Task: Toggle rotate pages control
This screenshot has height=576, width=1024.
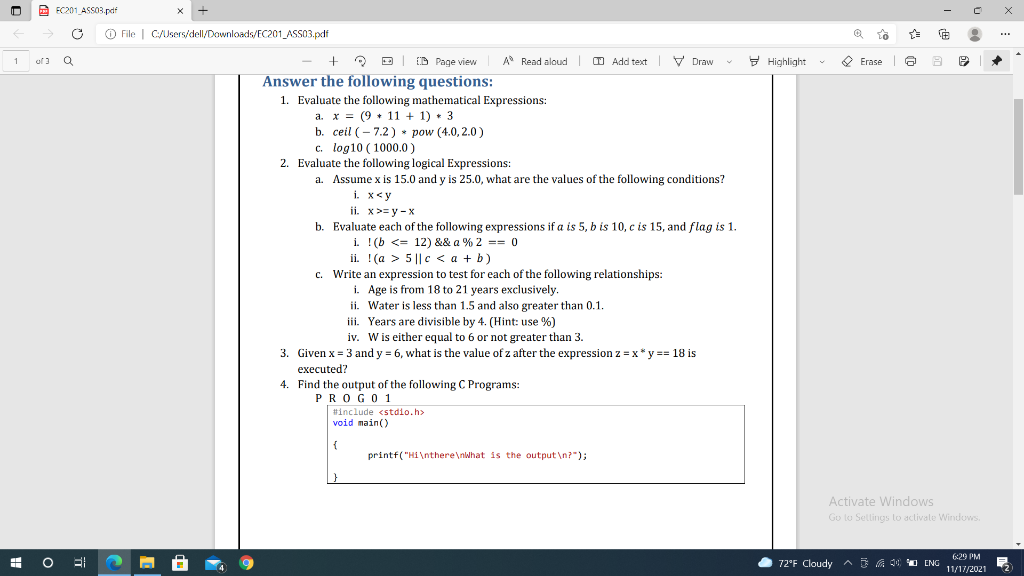Action: (361, 60)
